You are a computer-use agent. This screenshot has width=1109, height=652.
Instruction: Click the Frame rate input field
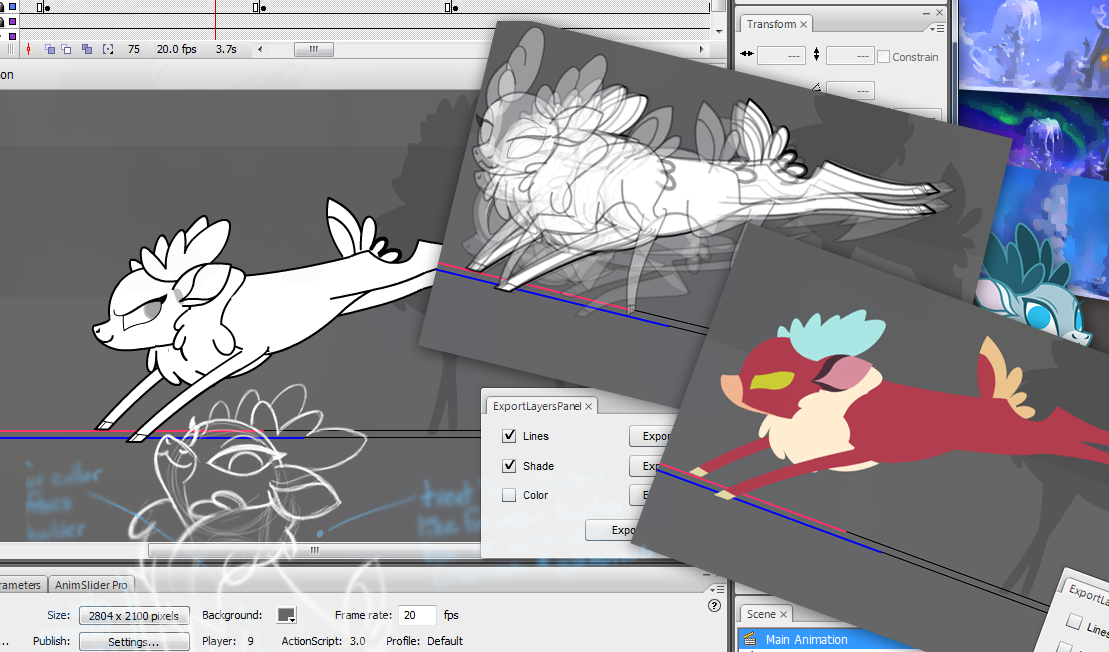417,615
